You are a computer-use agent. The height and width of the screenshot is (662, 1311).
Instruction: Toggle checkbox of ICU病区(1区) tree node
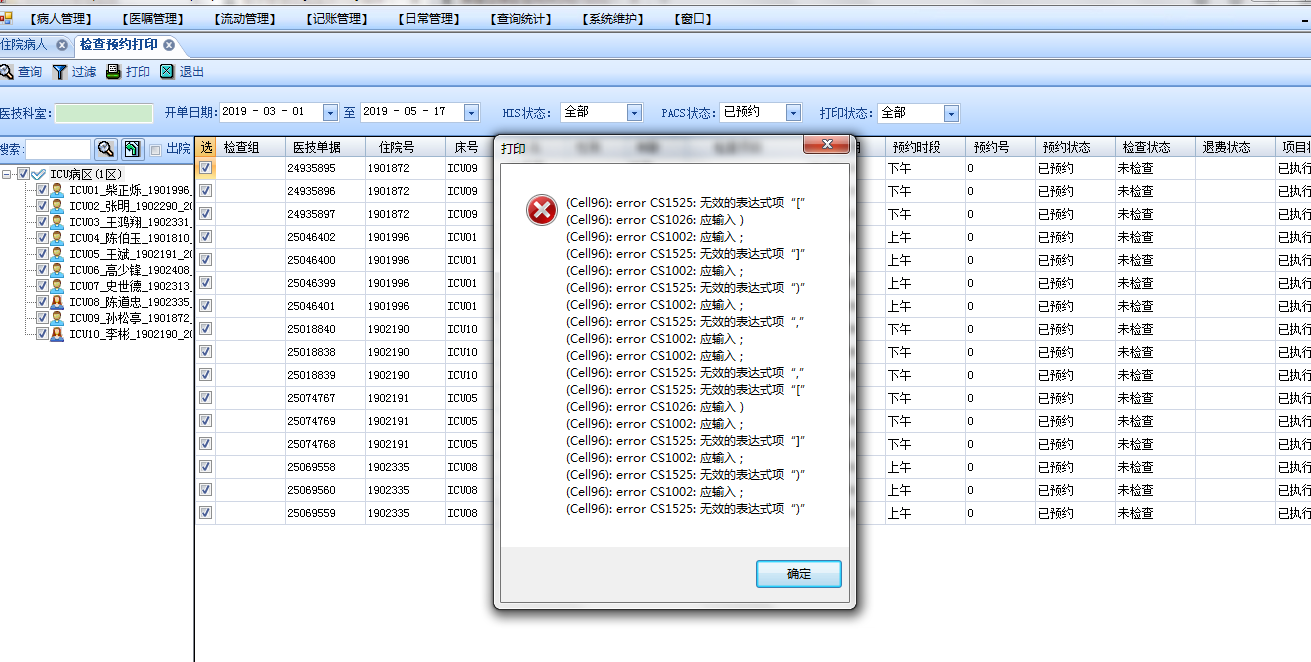coord(23,174)
